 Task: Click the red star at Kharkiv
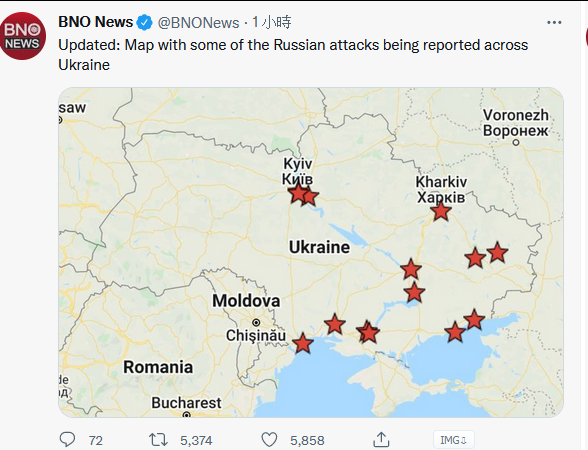441,212
